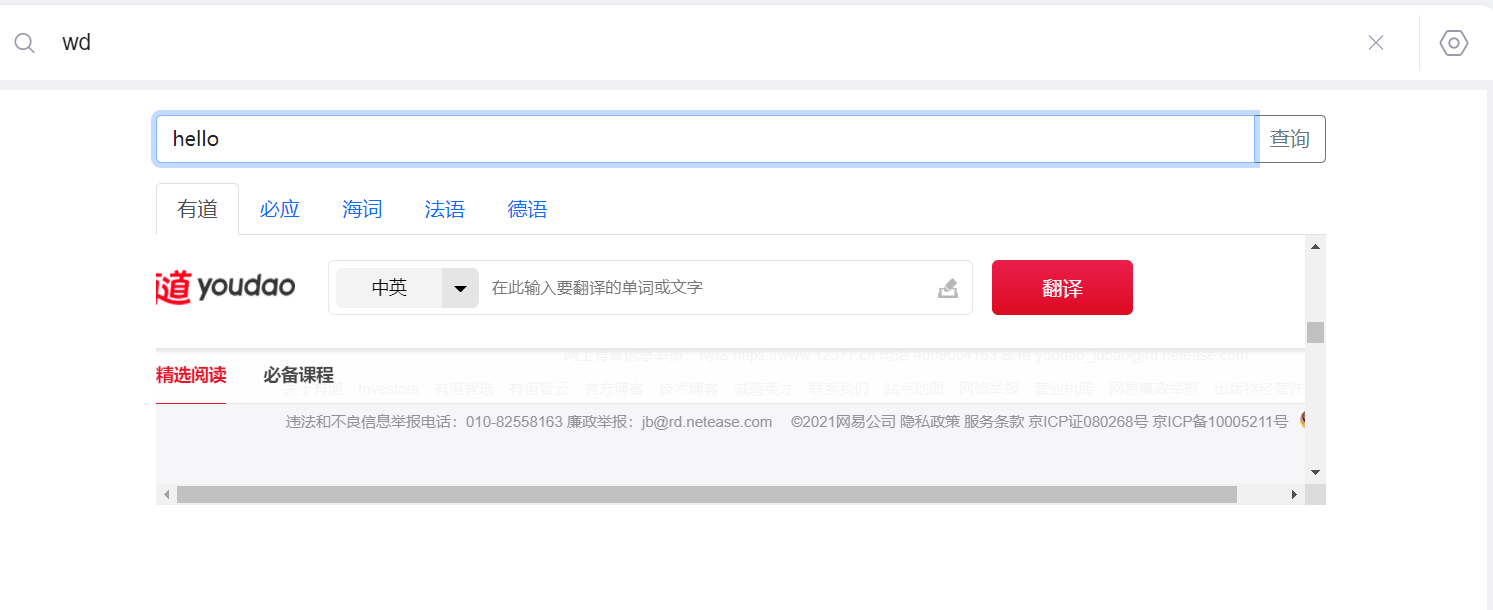Screen dimensions: 1493x610
Task: Click the top search field containing wd
Action: click(700, 43)
